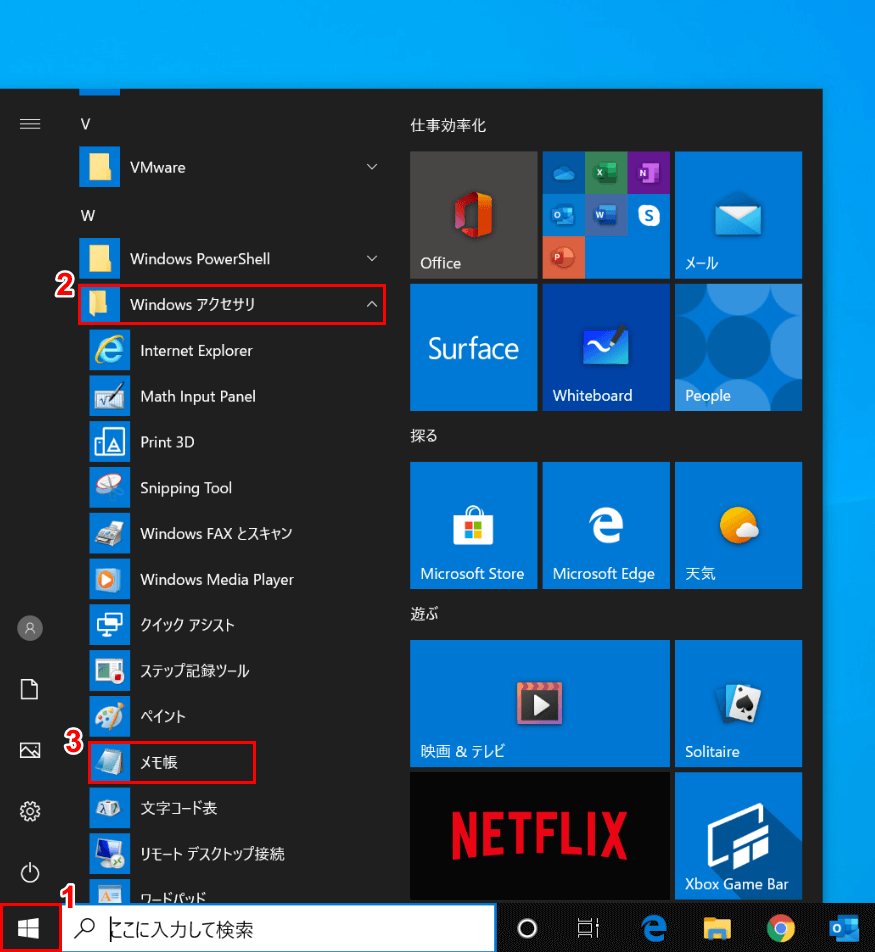Click the Power icon in Start sidebar
This screenshot has width=875, height=952.
point(30,872)
